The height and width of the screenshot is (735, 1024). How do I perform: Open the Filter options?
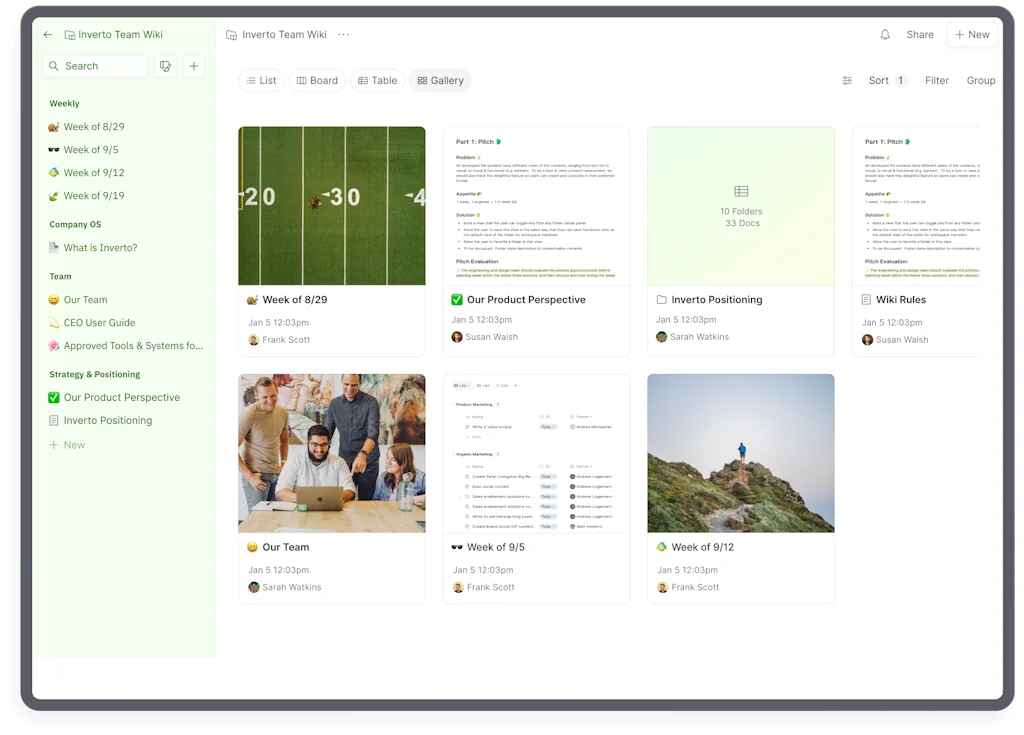click(936, 81)
